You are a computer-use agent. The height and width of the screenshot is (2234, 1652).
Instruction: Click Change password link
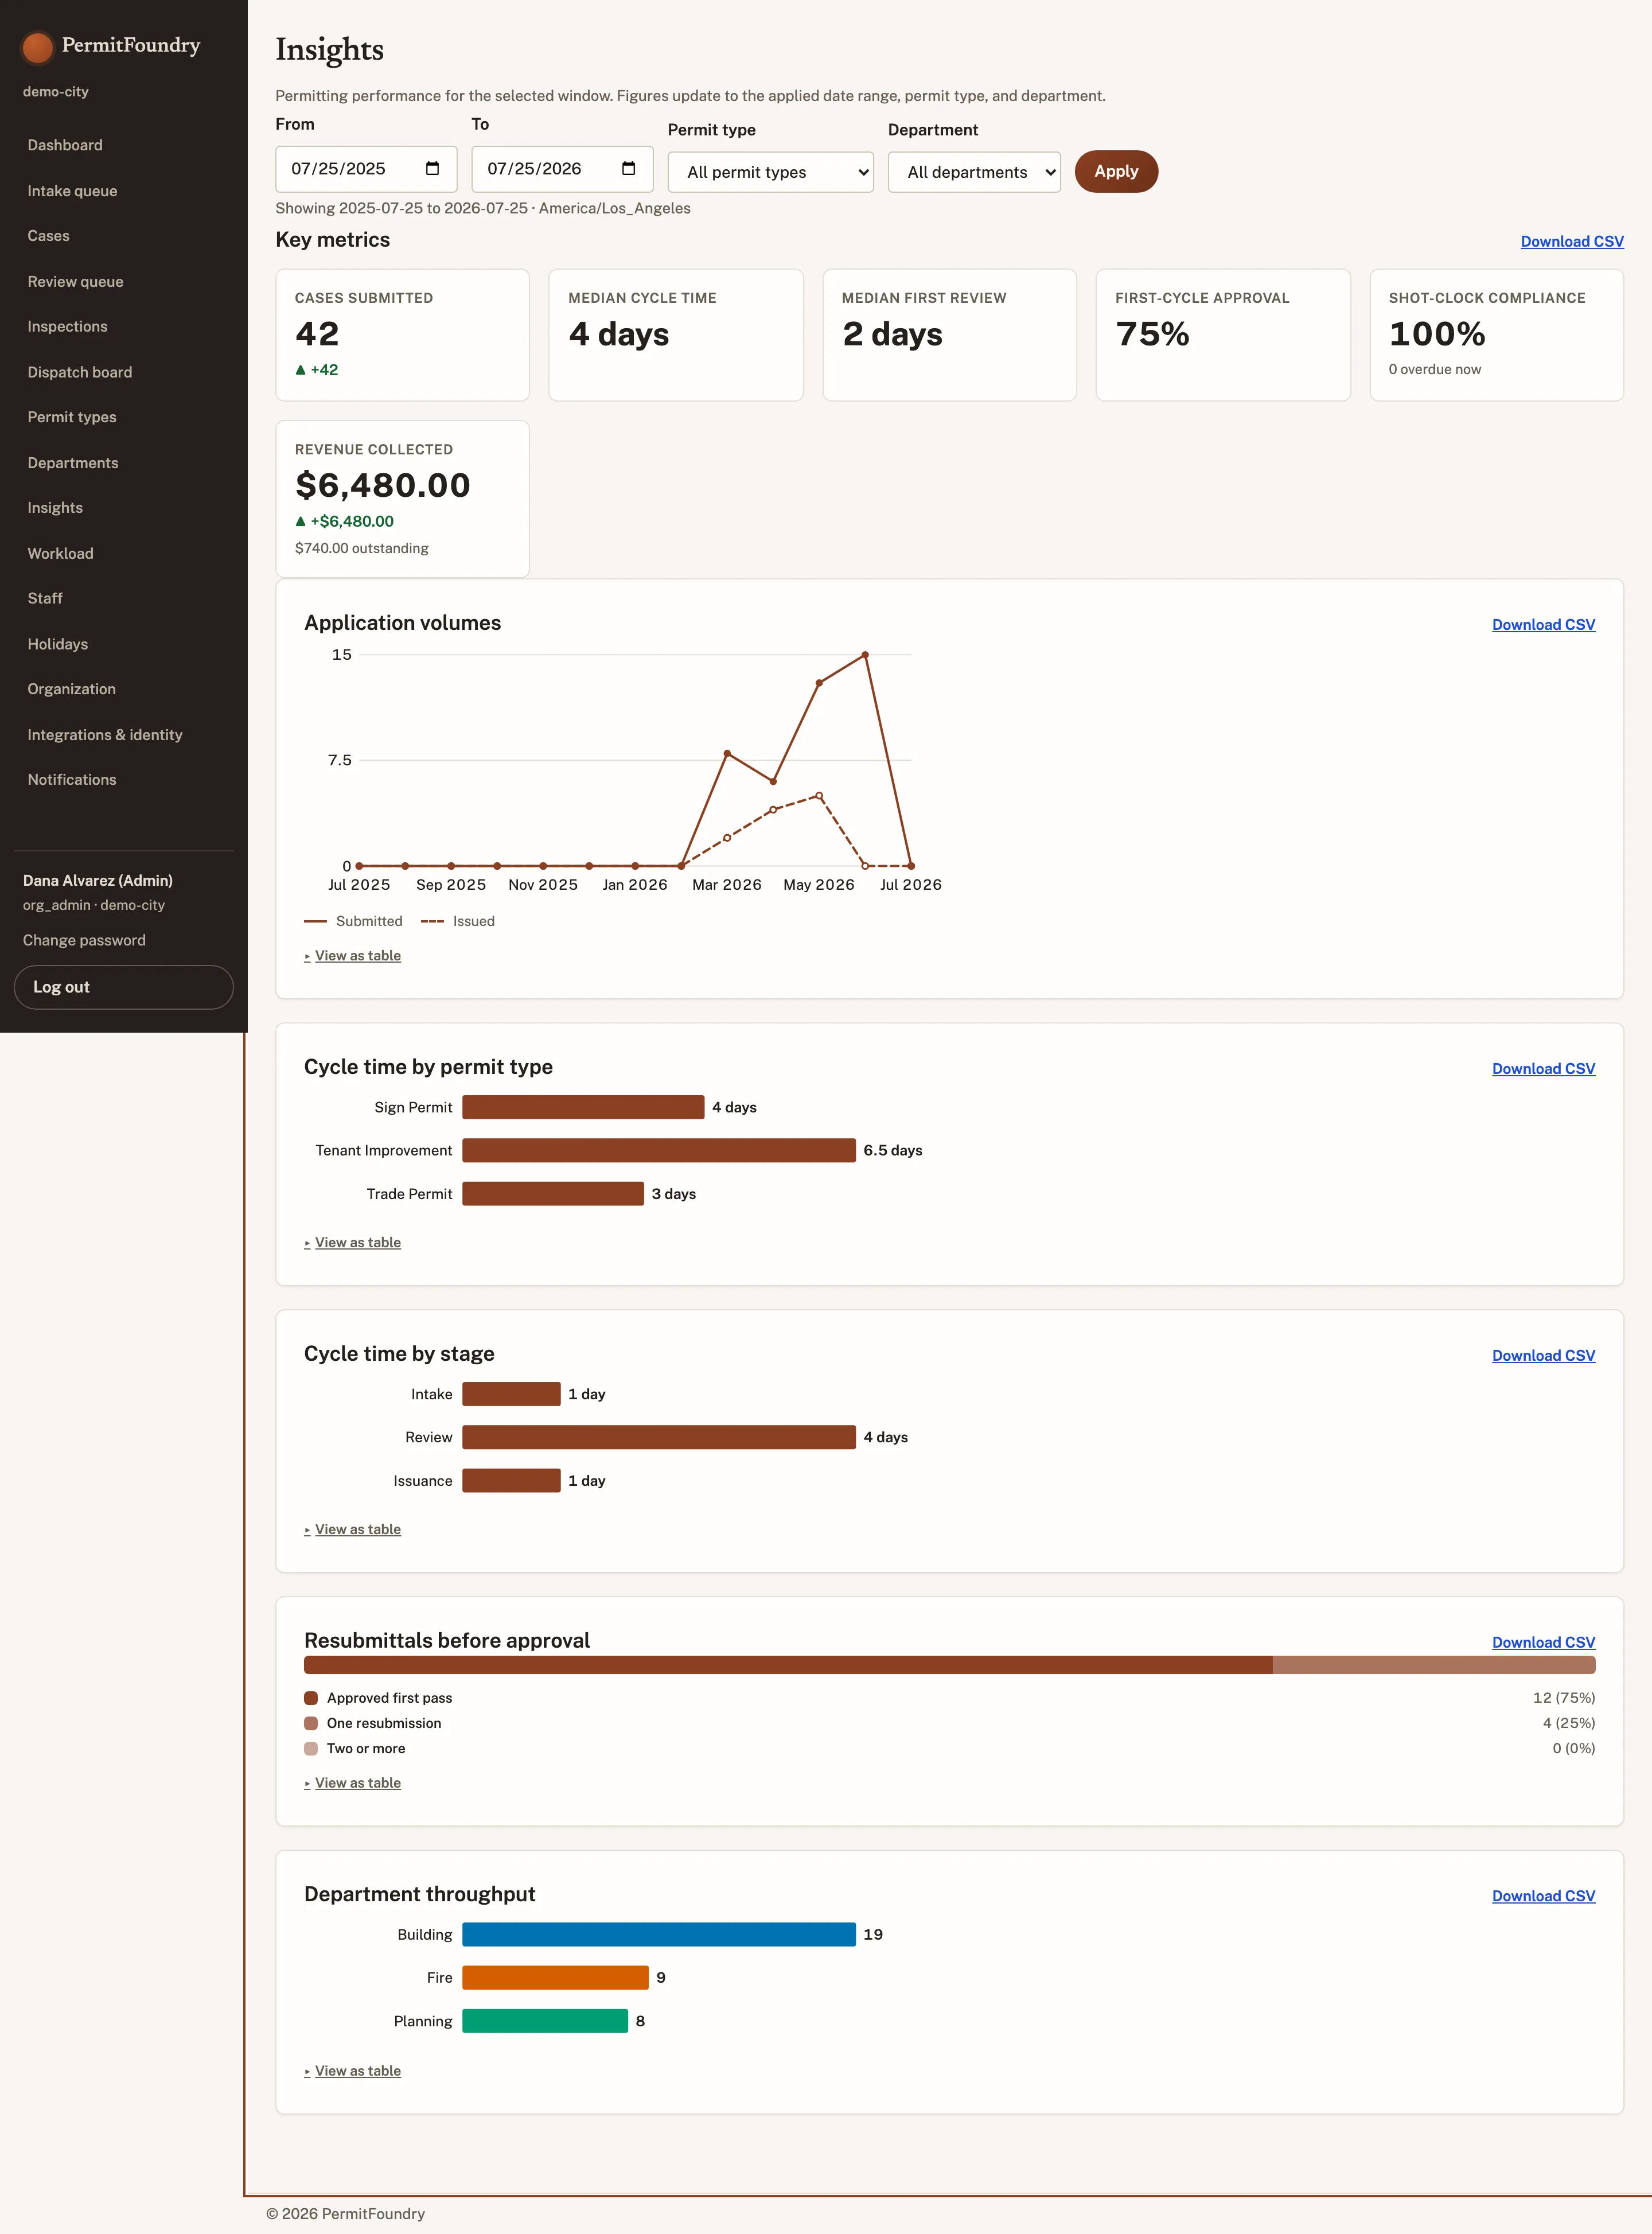pos(84,940)
